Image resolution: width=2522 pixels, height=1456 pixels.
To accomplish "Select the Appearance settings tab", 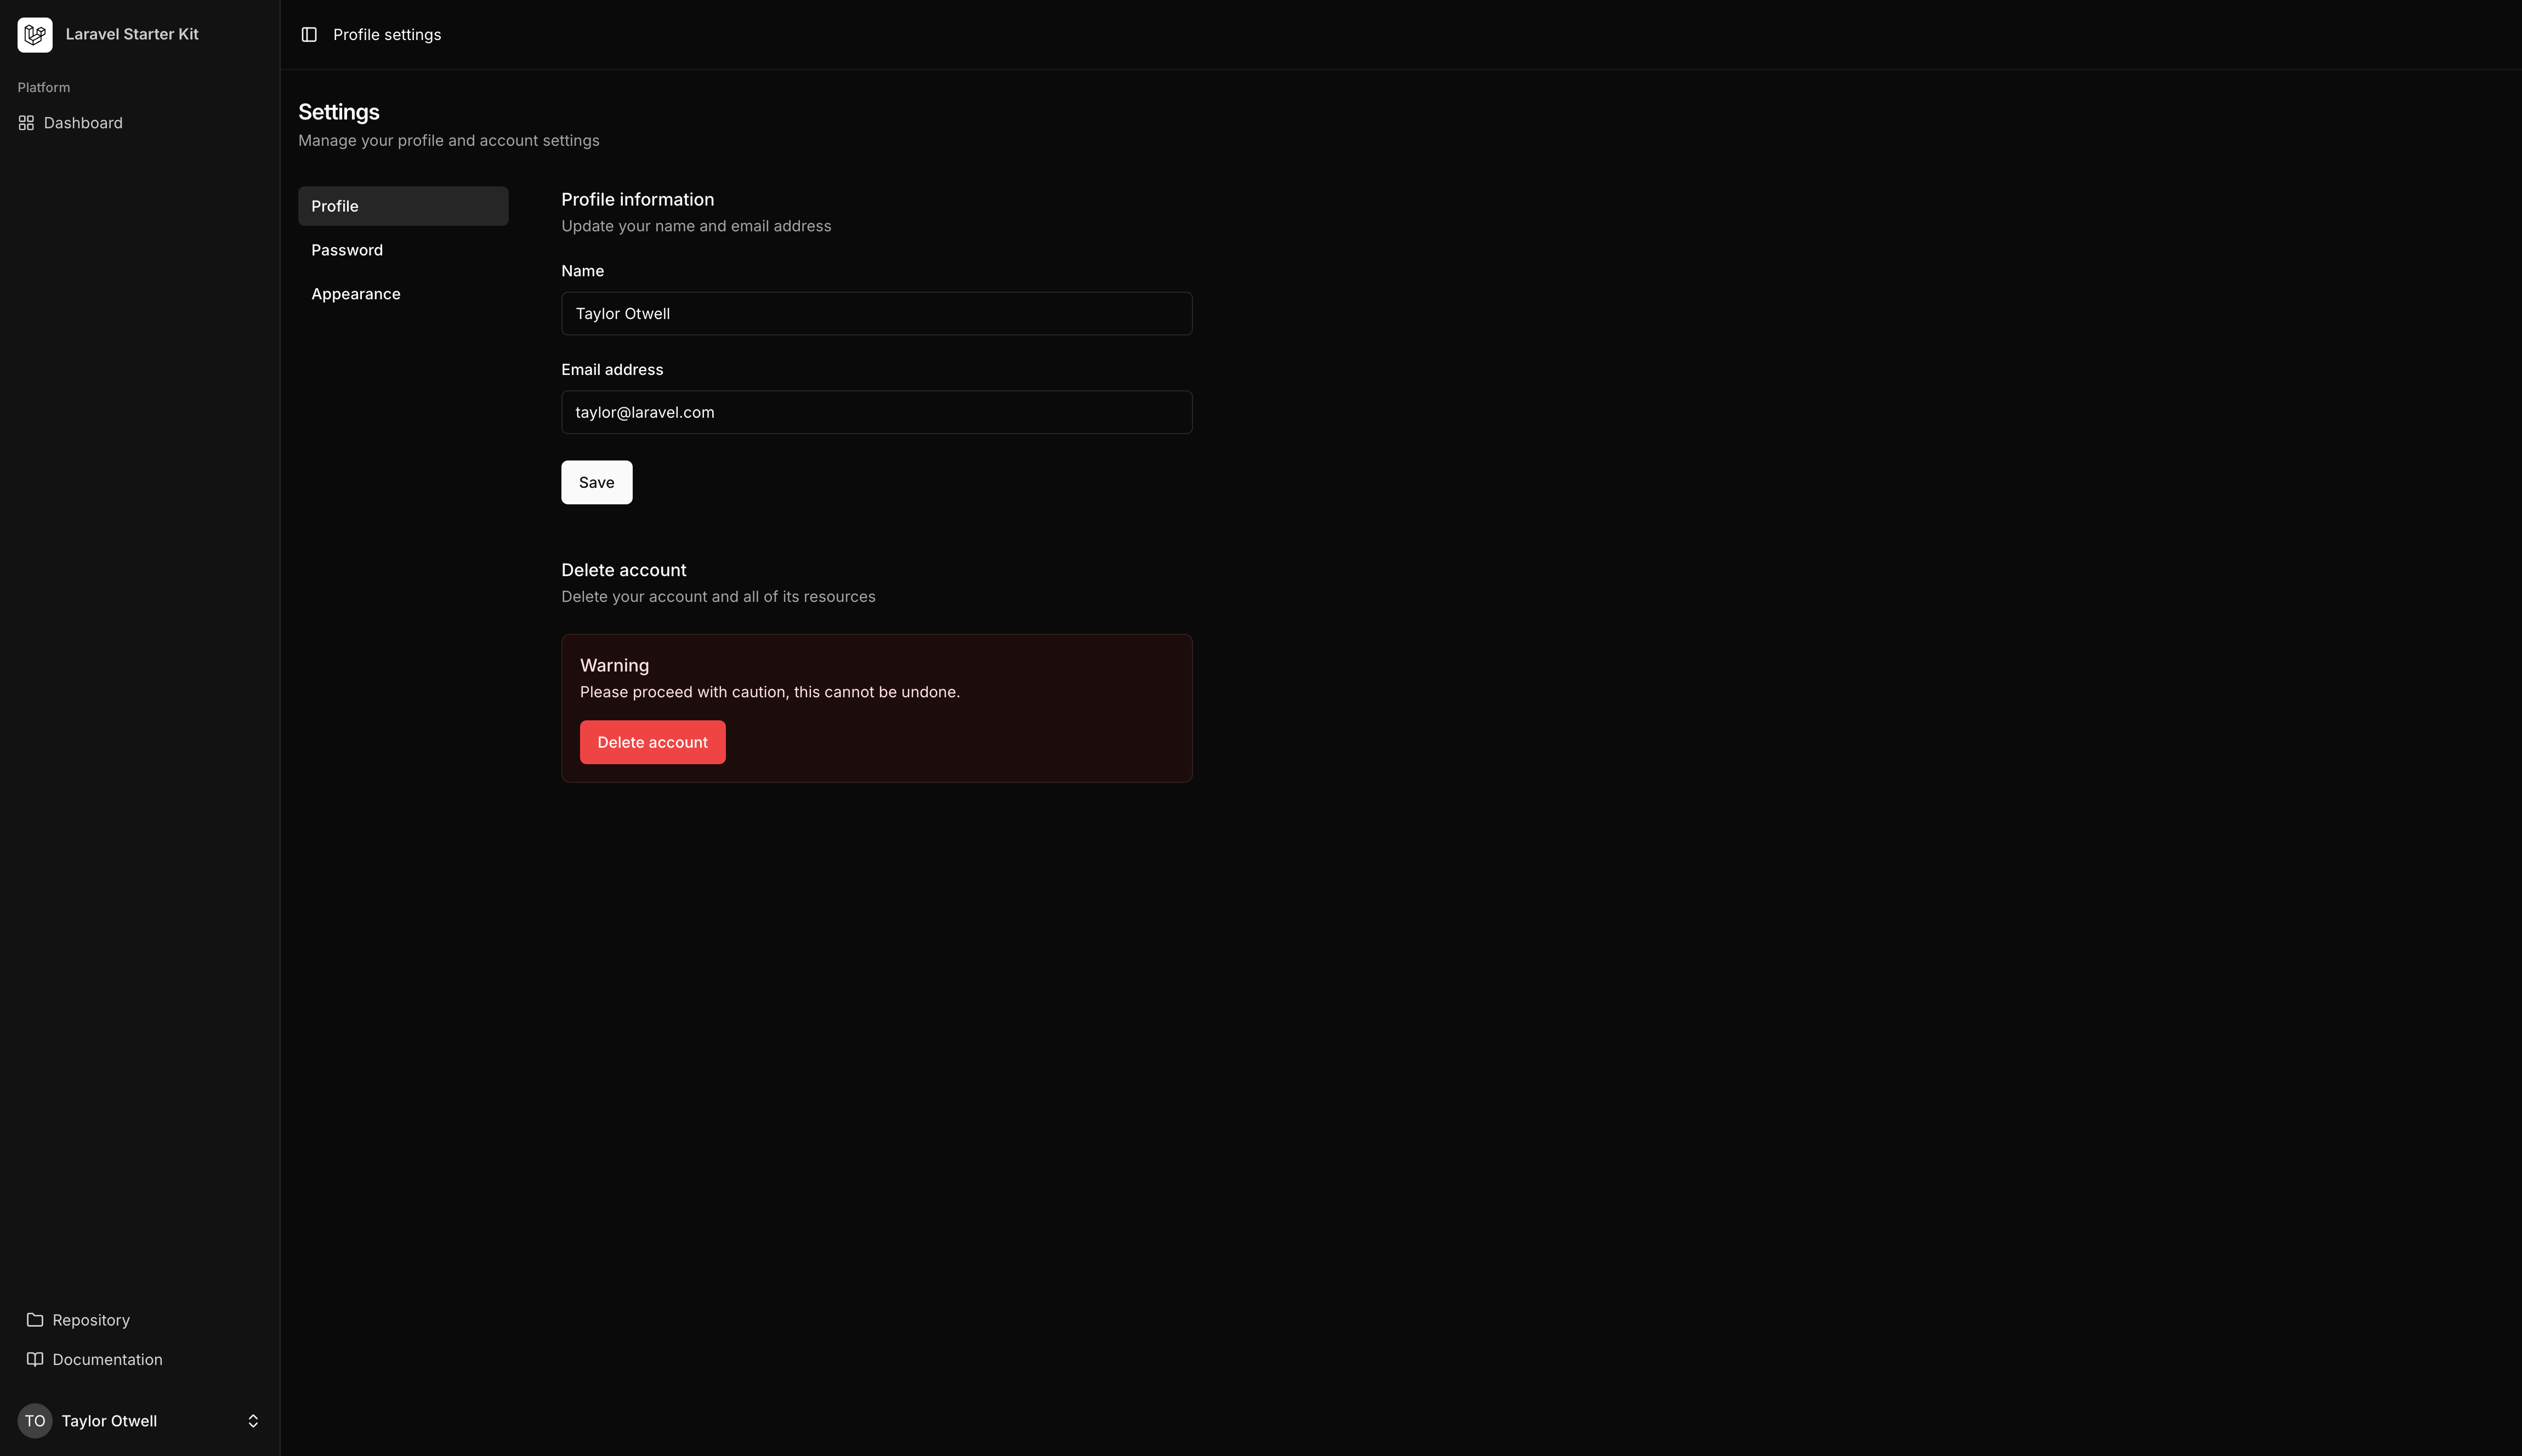I will point(355,293).
